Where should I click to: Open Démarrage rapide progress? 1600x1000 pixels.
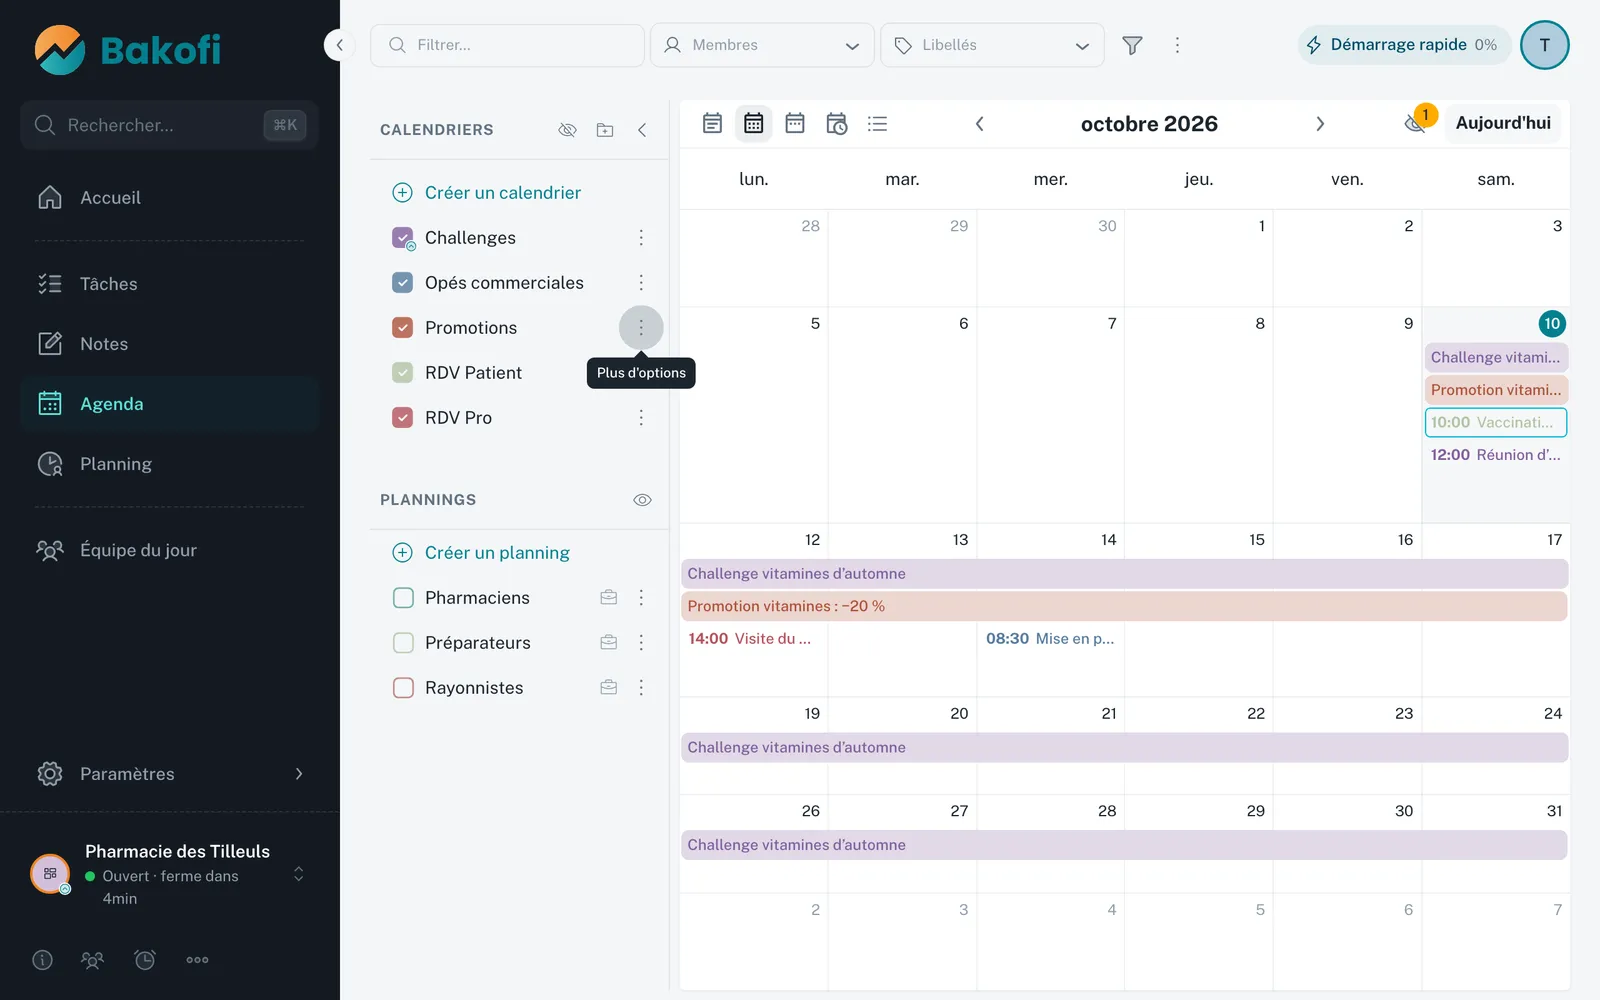(x=1404, y=45)
